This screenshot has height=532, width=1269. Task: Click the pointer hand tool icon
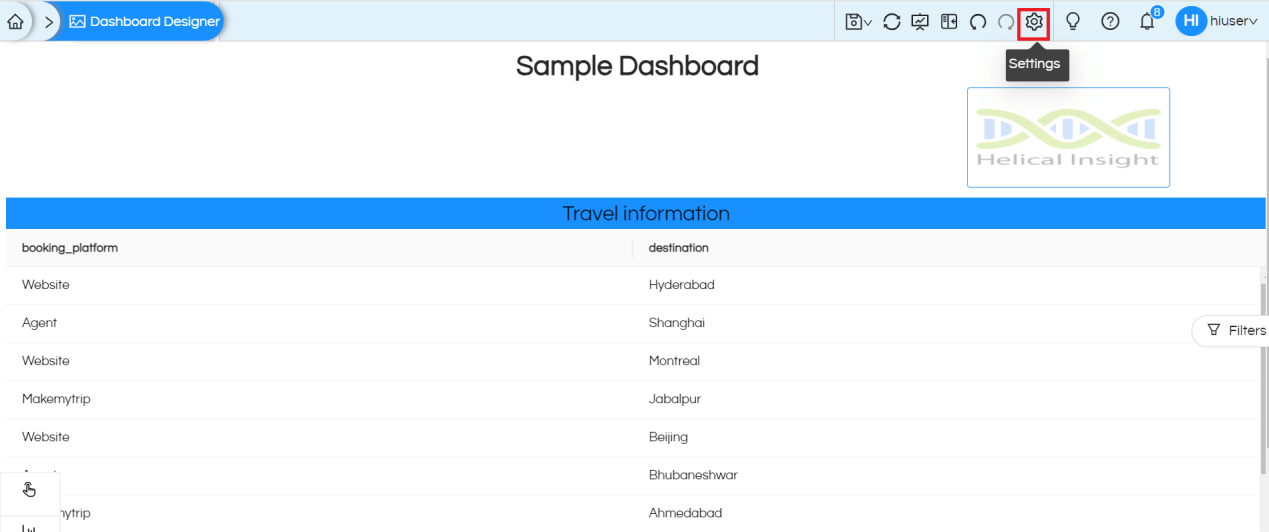[29, 489]
